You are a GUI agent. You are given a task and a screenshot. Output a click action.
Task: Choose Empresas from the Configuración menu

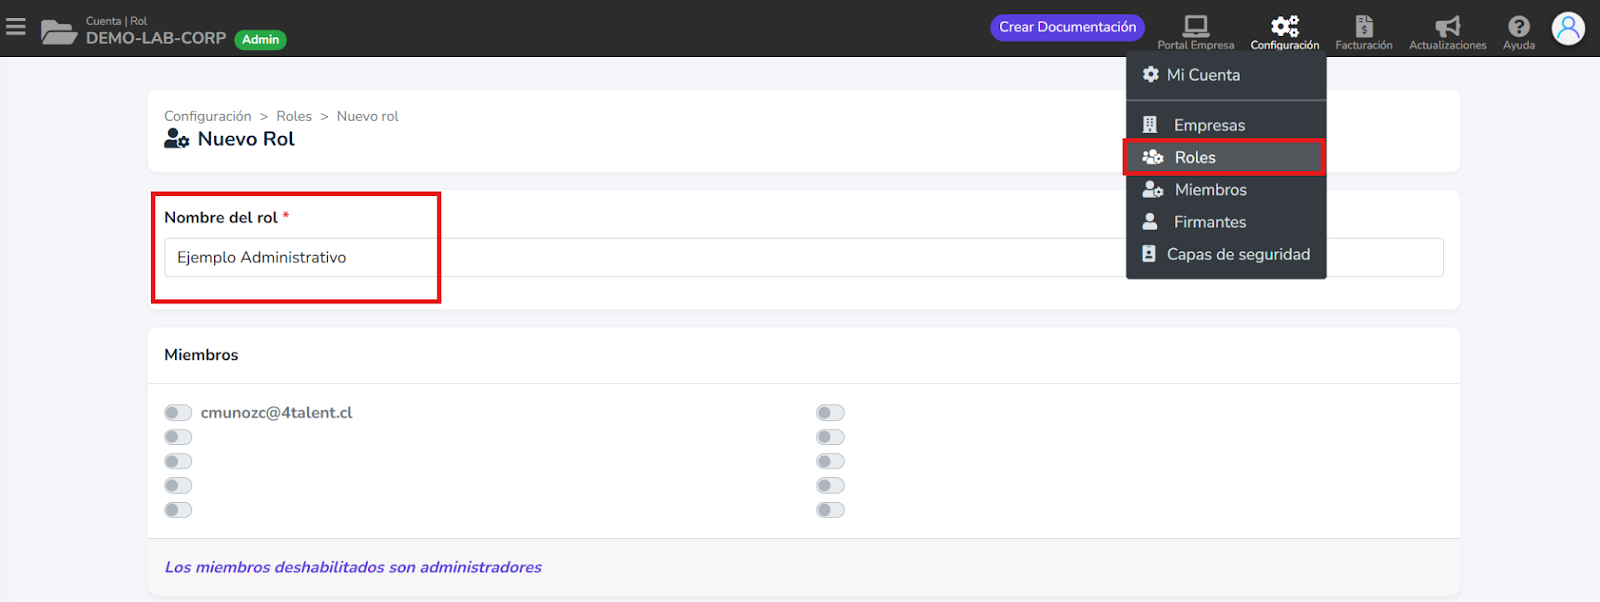[1226, 125]
